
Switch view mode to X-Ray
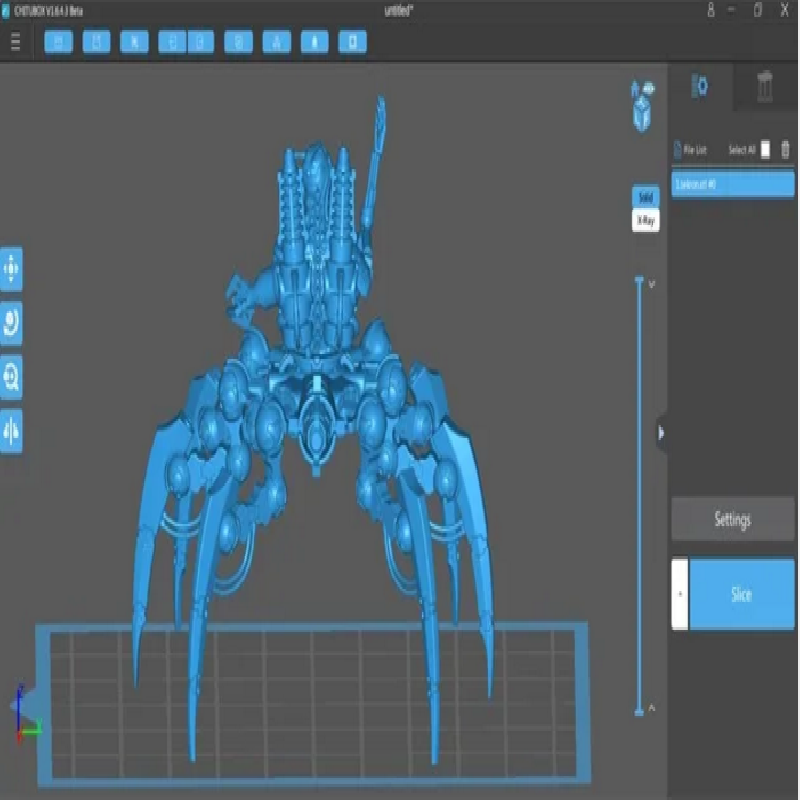[x=645, y=221]
